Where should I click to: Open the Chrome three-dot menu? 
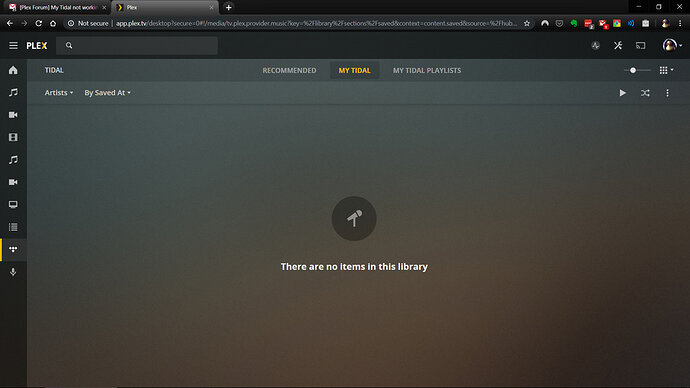point(680,23)
